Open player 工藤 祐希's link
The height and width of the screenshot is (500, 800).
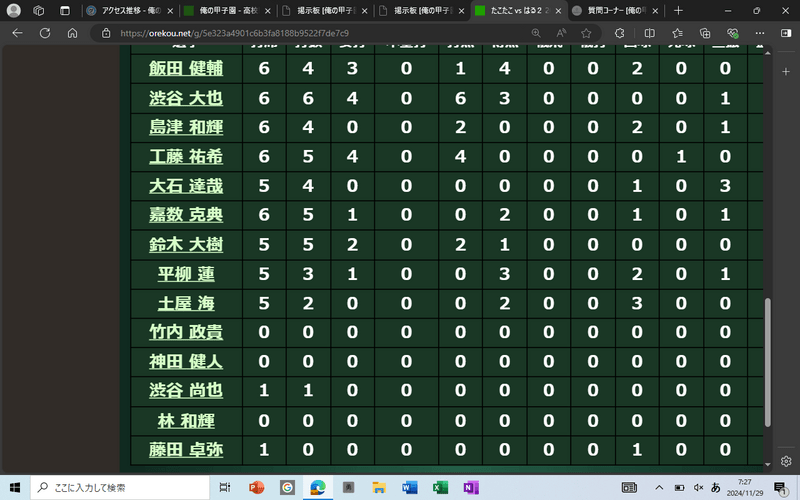[186, 156]
